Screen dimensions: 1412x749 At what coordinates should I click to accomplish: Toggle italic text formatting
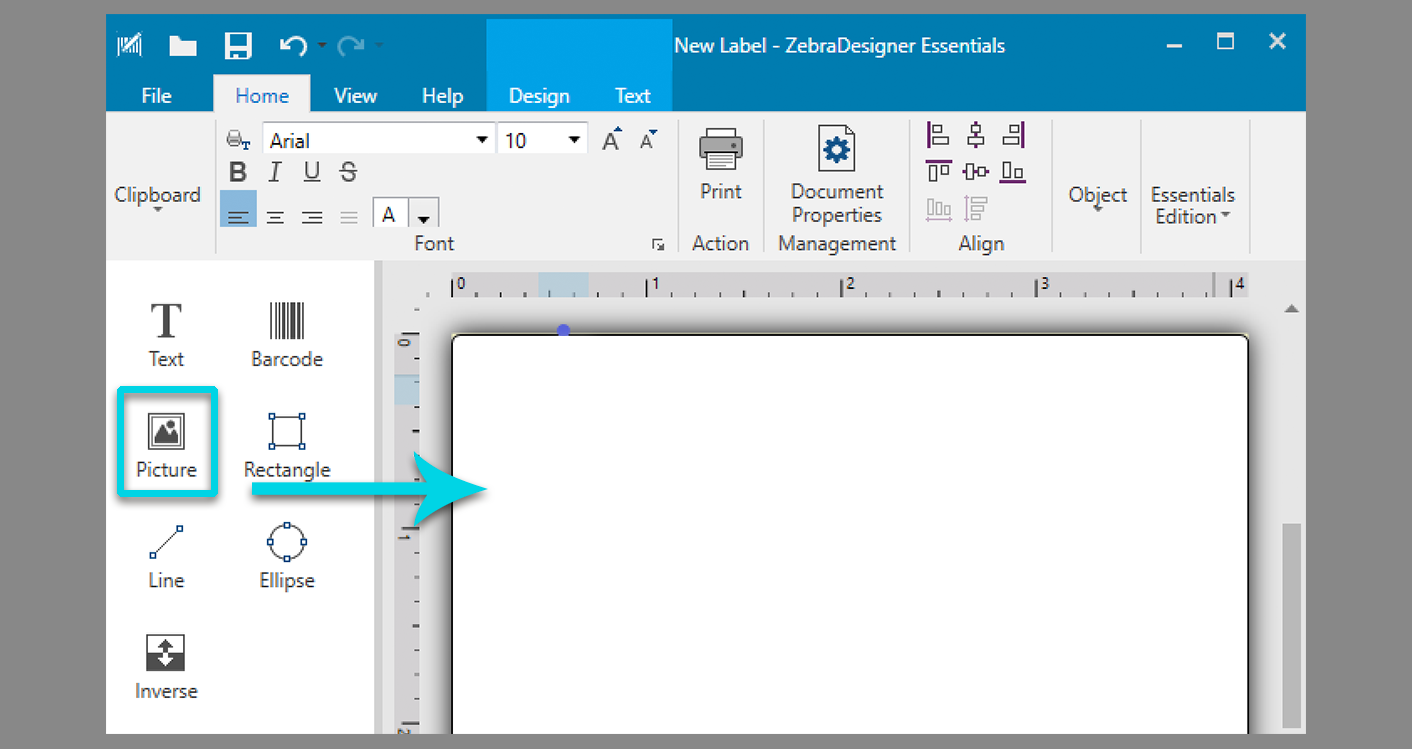(x=275, y=171)
